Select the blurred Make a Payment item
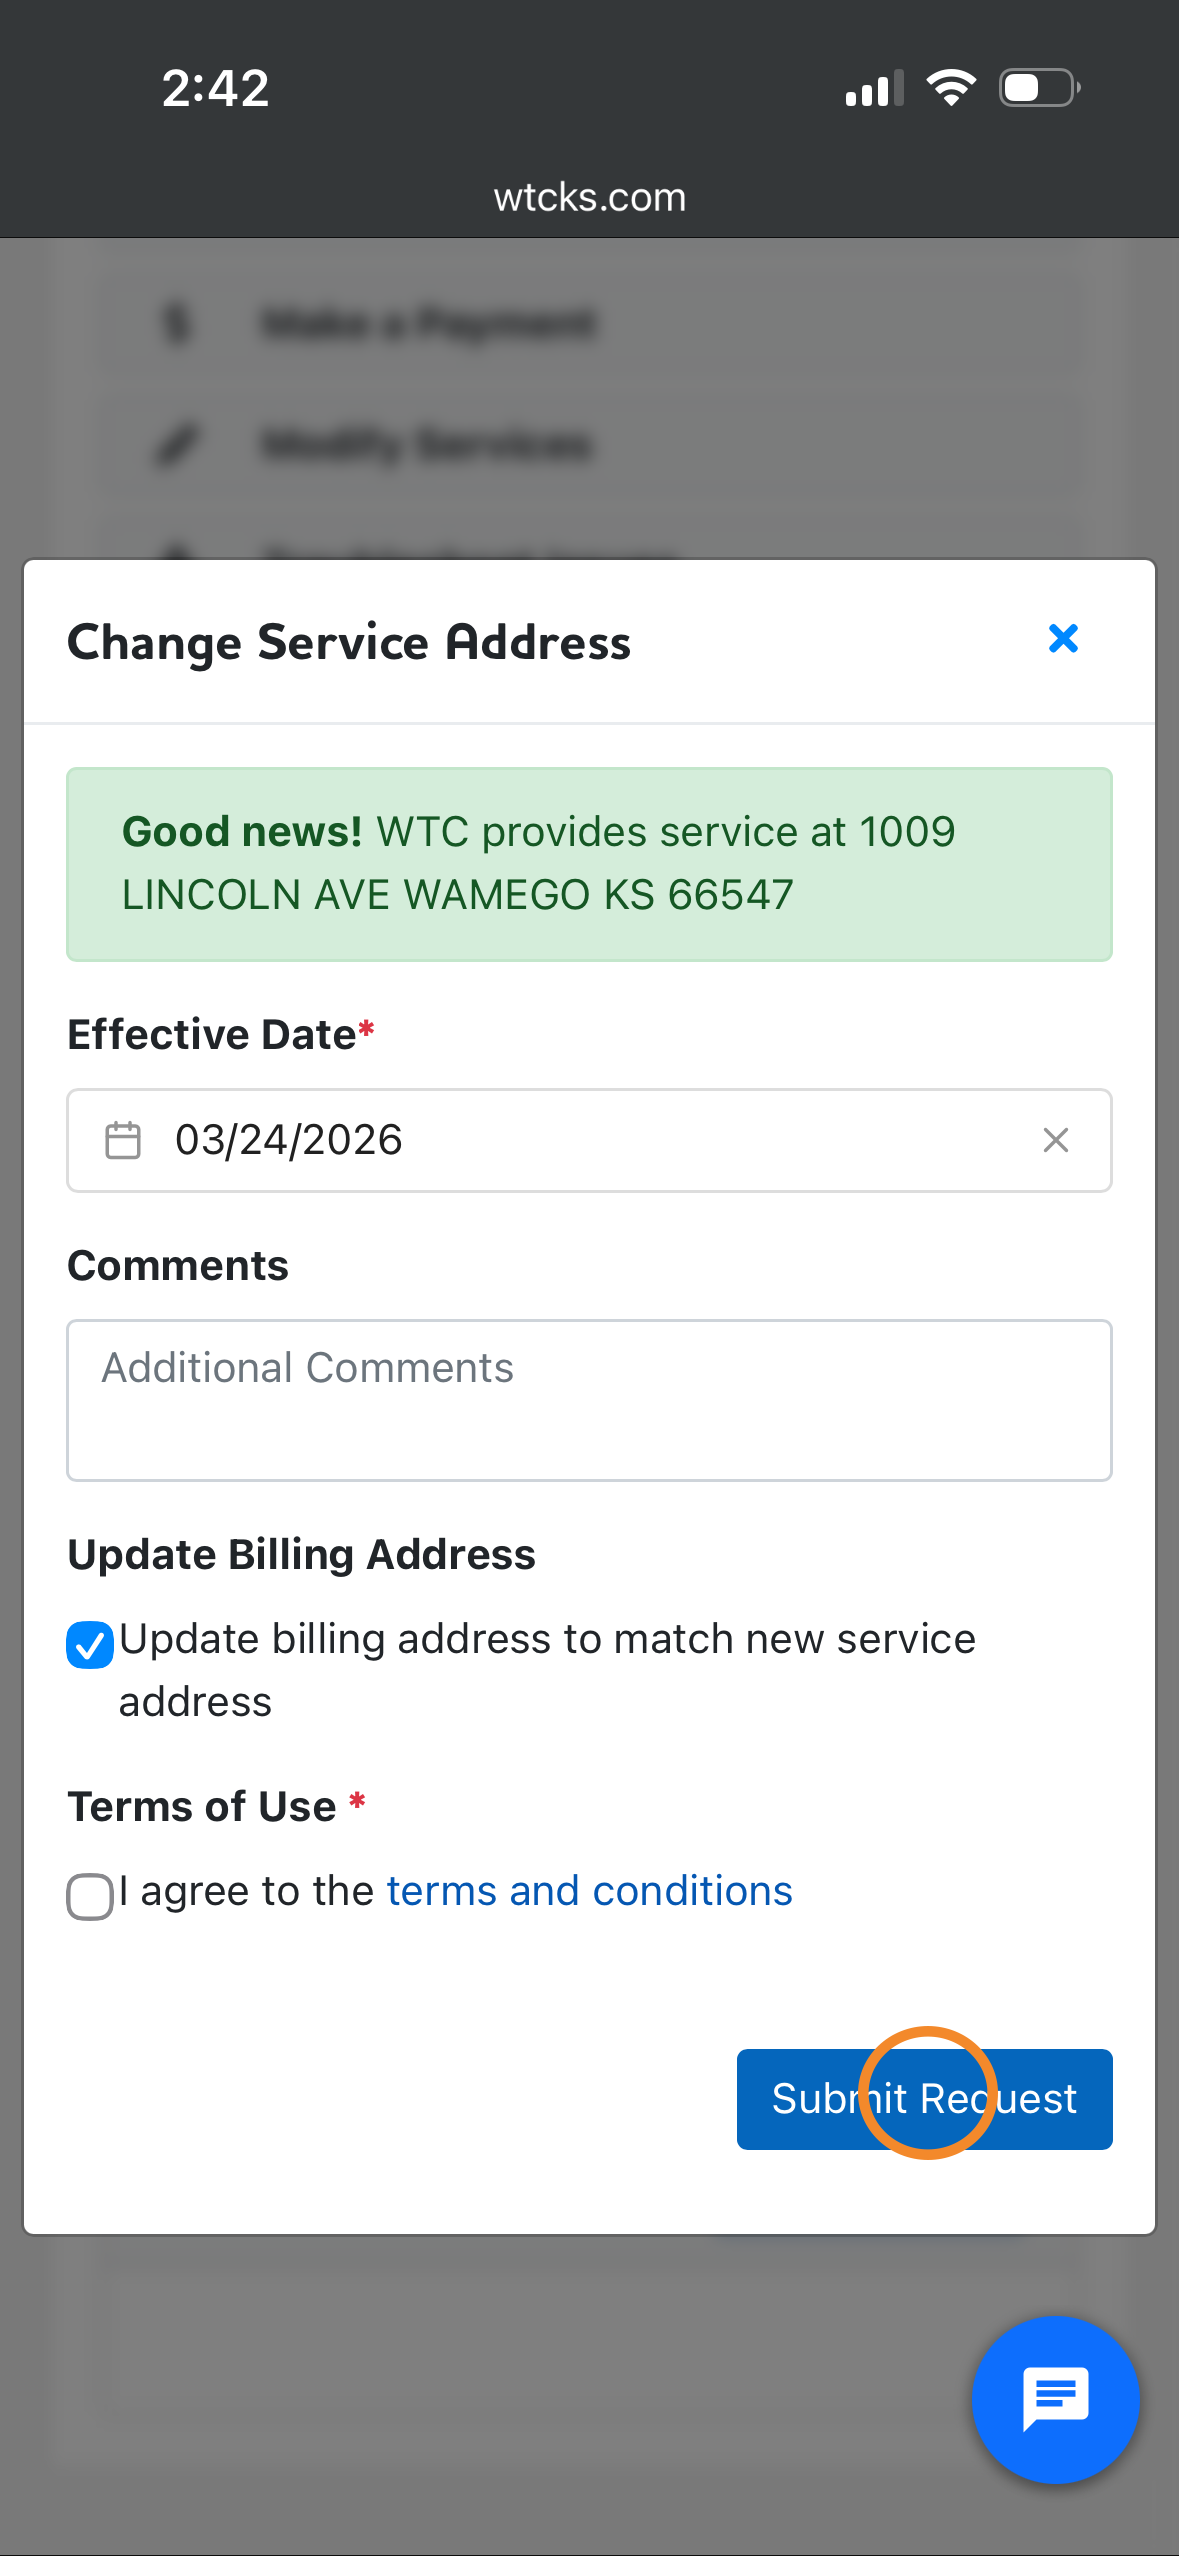 (428, 323)
